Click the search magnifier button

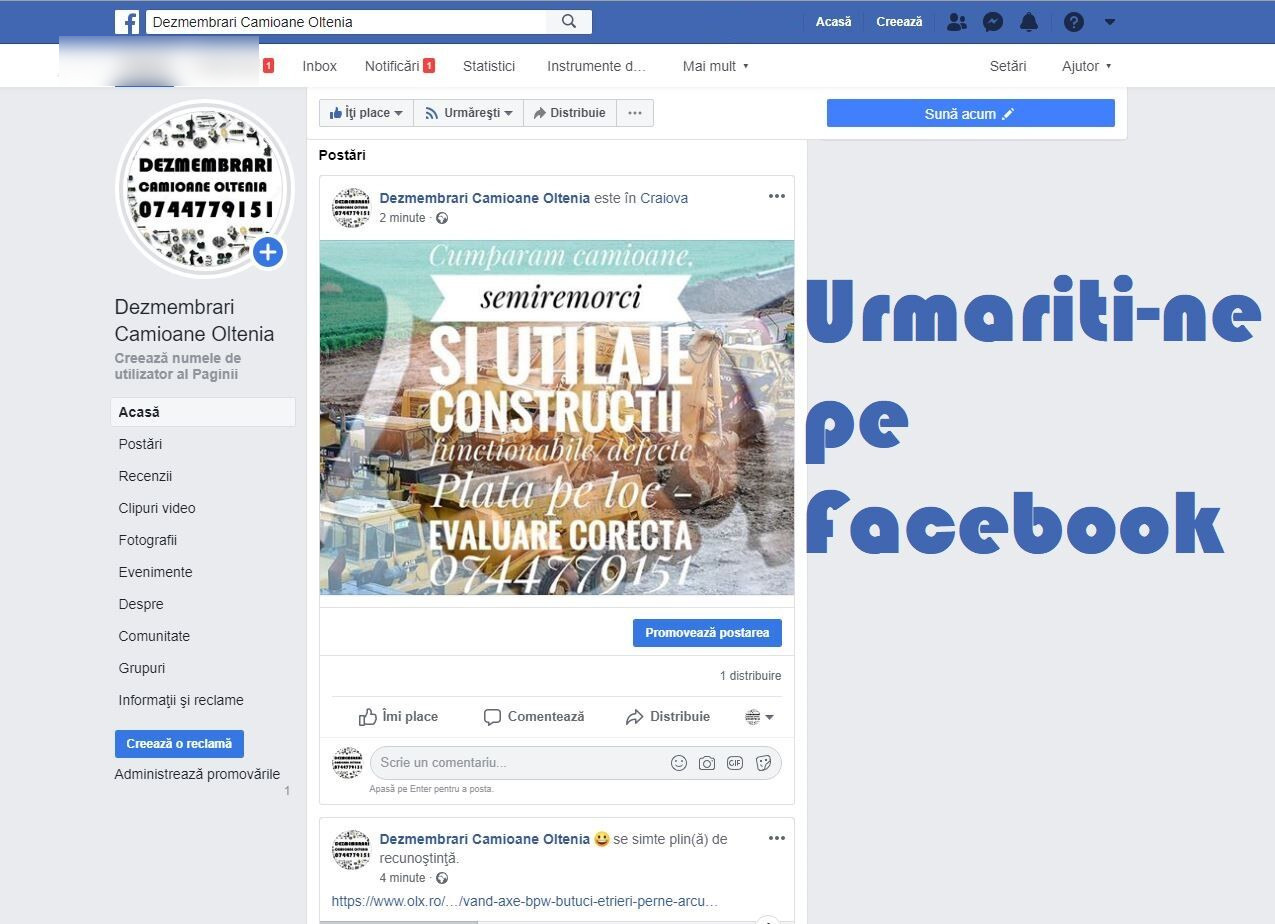click(569, 22)
